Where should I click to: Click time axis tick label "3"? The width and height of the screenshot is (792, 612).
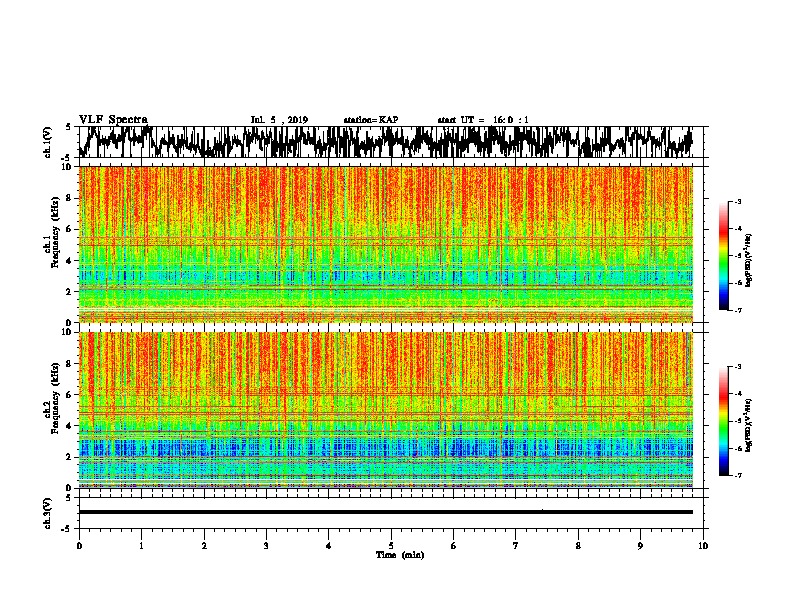pyautogui.click(x=266, y=546)
